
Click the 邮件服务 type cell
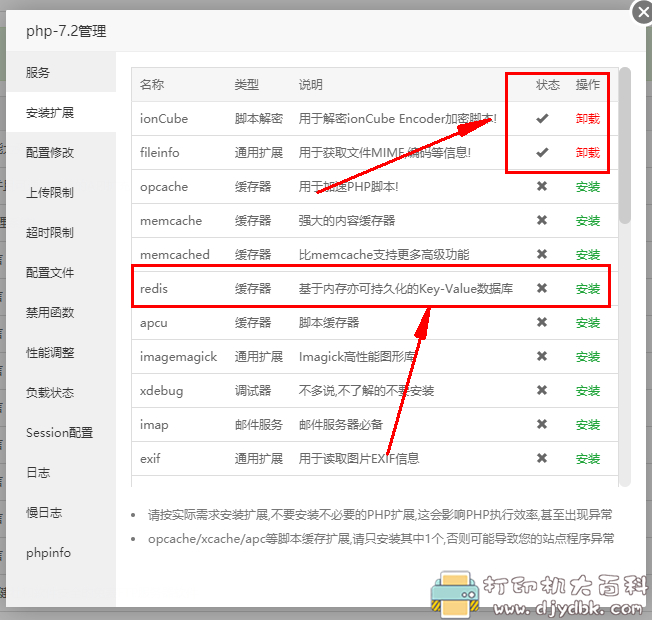tap(259, 425)
